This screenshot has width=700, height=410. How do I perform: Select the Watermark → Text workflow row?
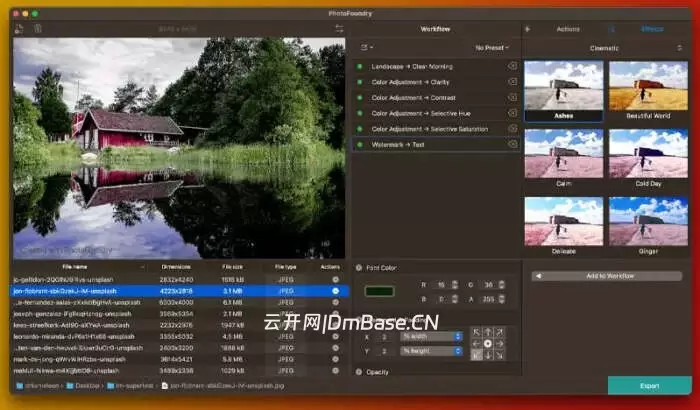436,144
